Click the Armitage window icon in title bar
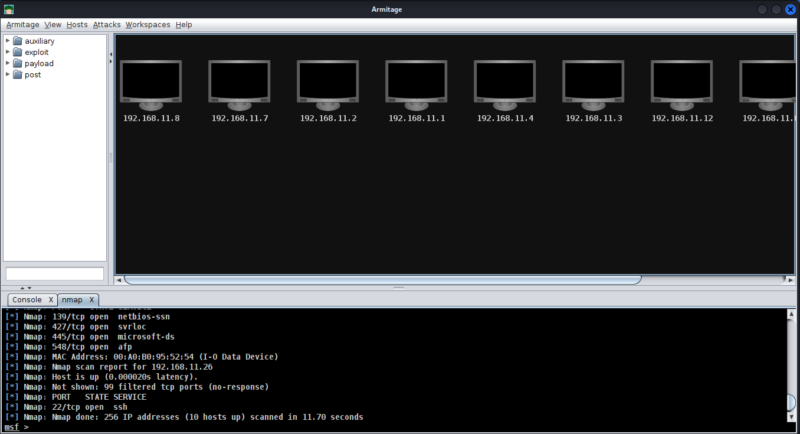The width and height of the screenshot is (800, 434). 9,9
